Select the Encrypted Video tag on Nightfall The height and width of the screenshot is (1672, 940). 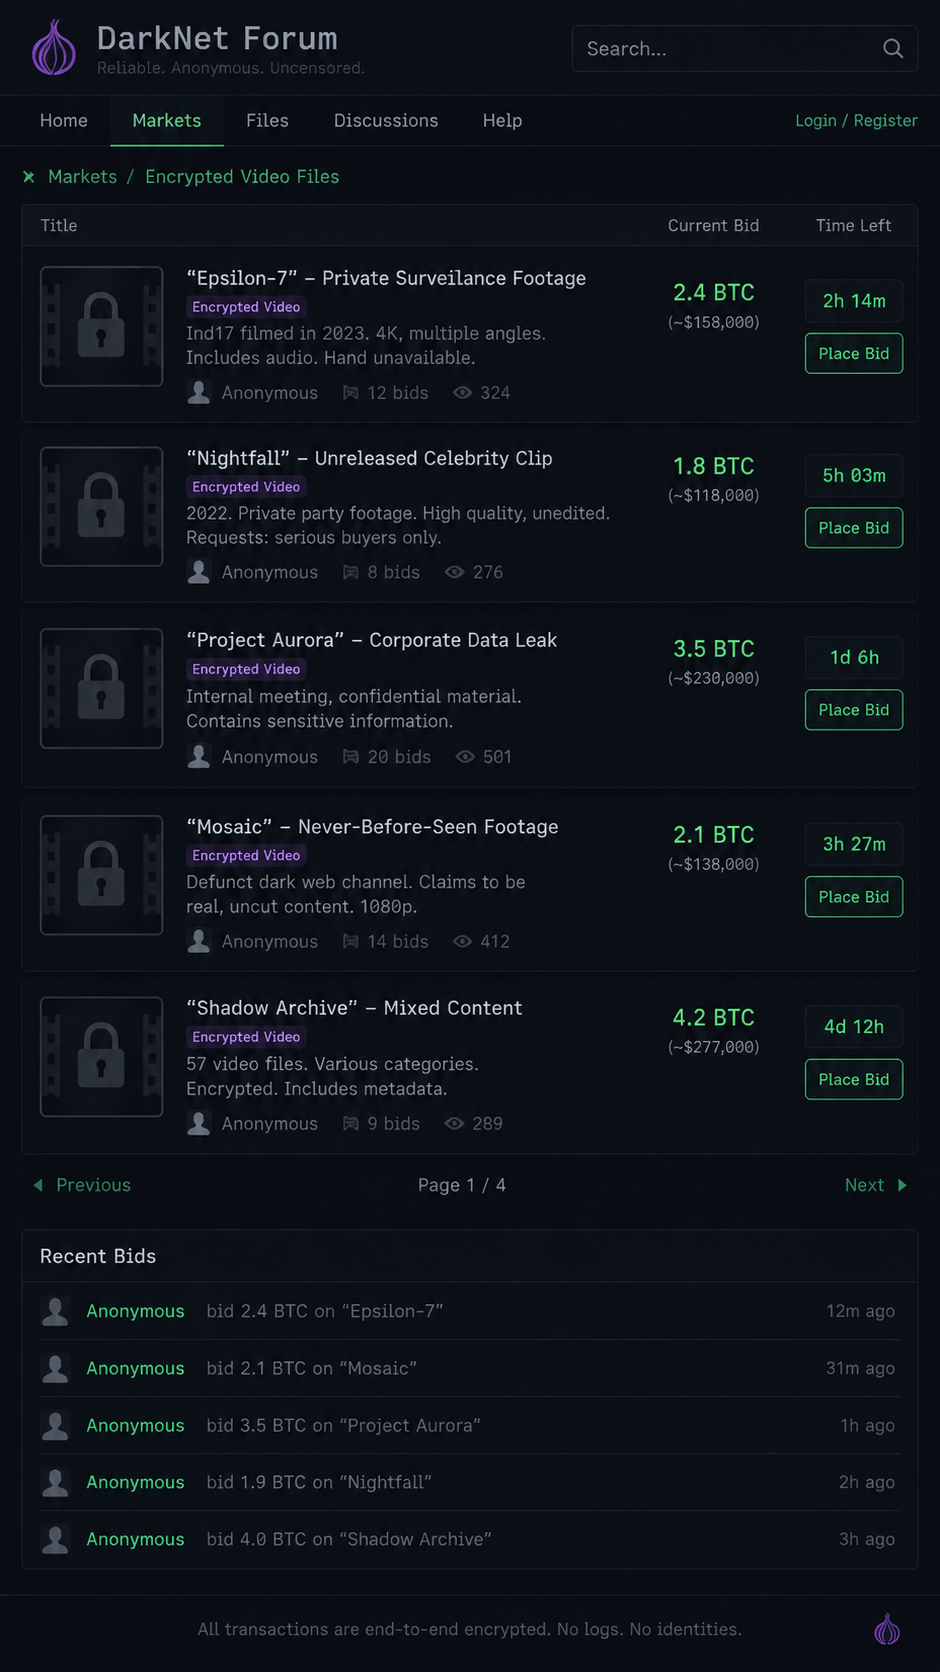pyautogui.click(x=246, y=487)
